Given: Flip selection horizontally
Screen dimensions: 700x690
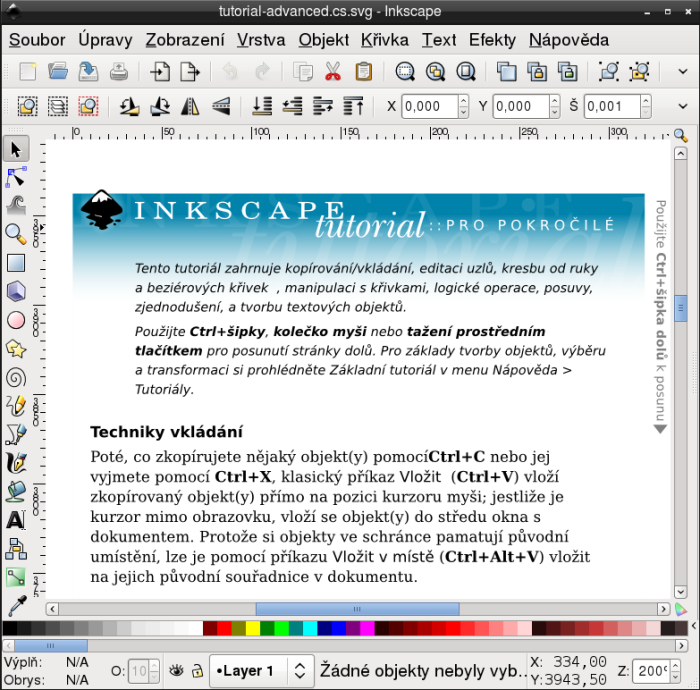Looking at the screenshot, I should (x=190, y=106).
